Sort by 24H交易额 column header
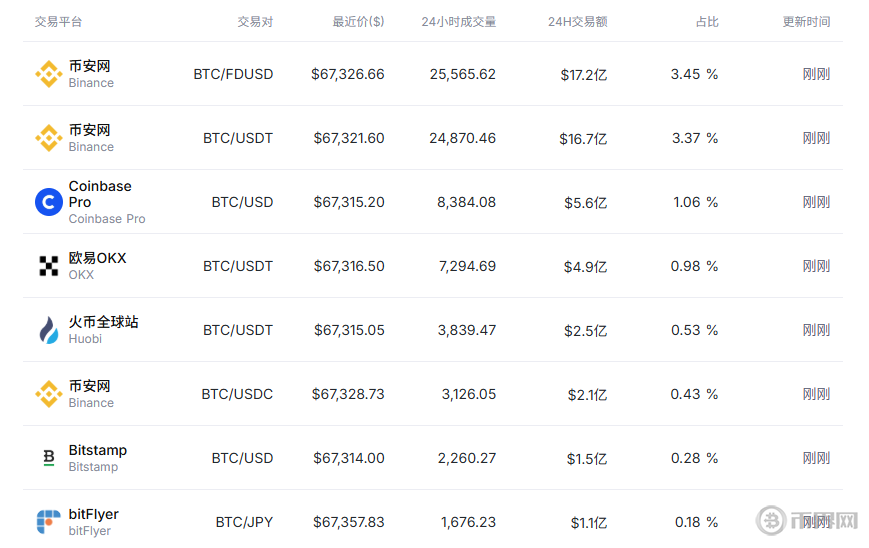Viewport: 869px width, 548px height. [577, 22]
